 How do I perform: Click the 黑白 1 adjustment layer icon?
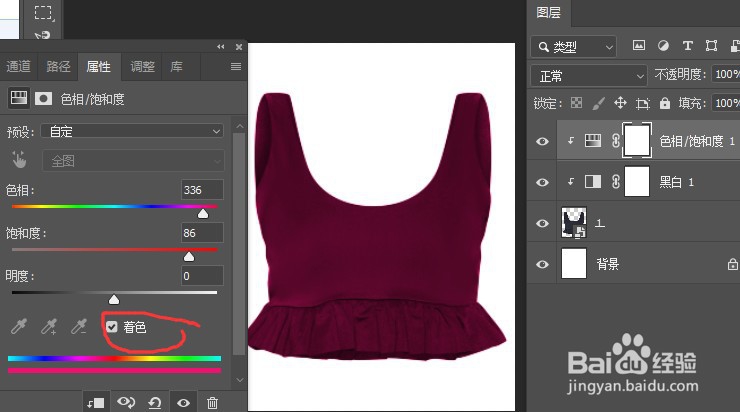tap(593, 182)
